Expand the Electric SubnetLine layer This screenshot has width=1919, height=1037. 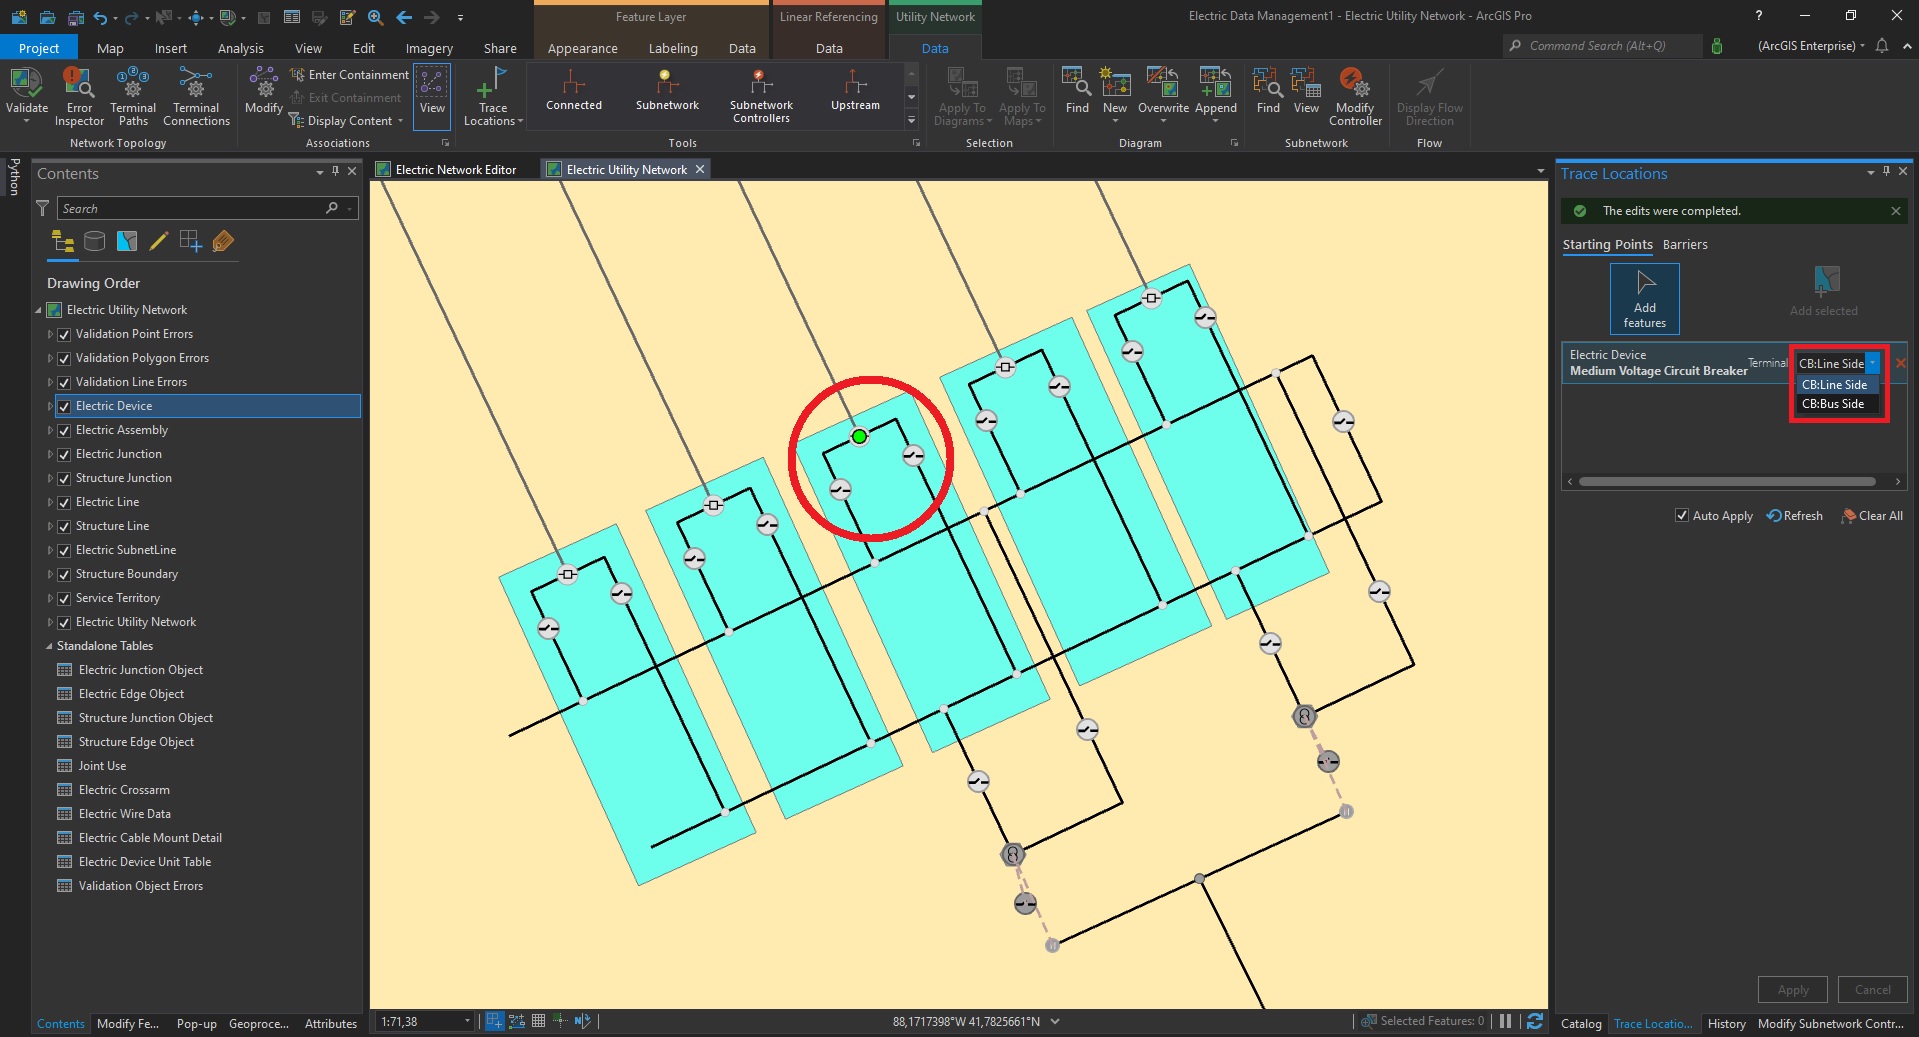[50, 550]
